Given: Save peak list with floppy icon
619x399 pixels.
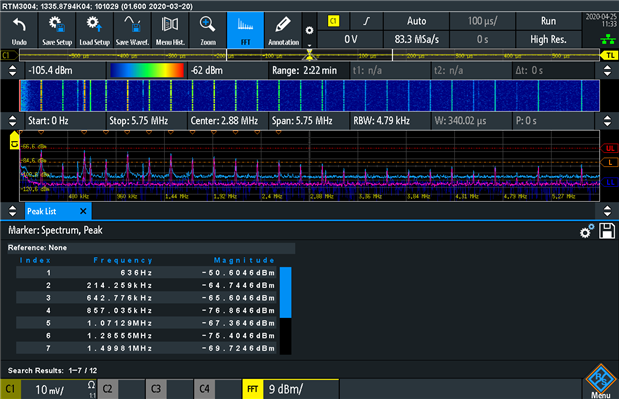Looking at the screenshot, I should [607, 231].
